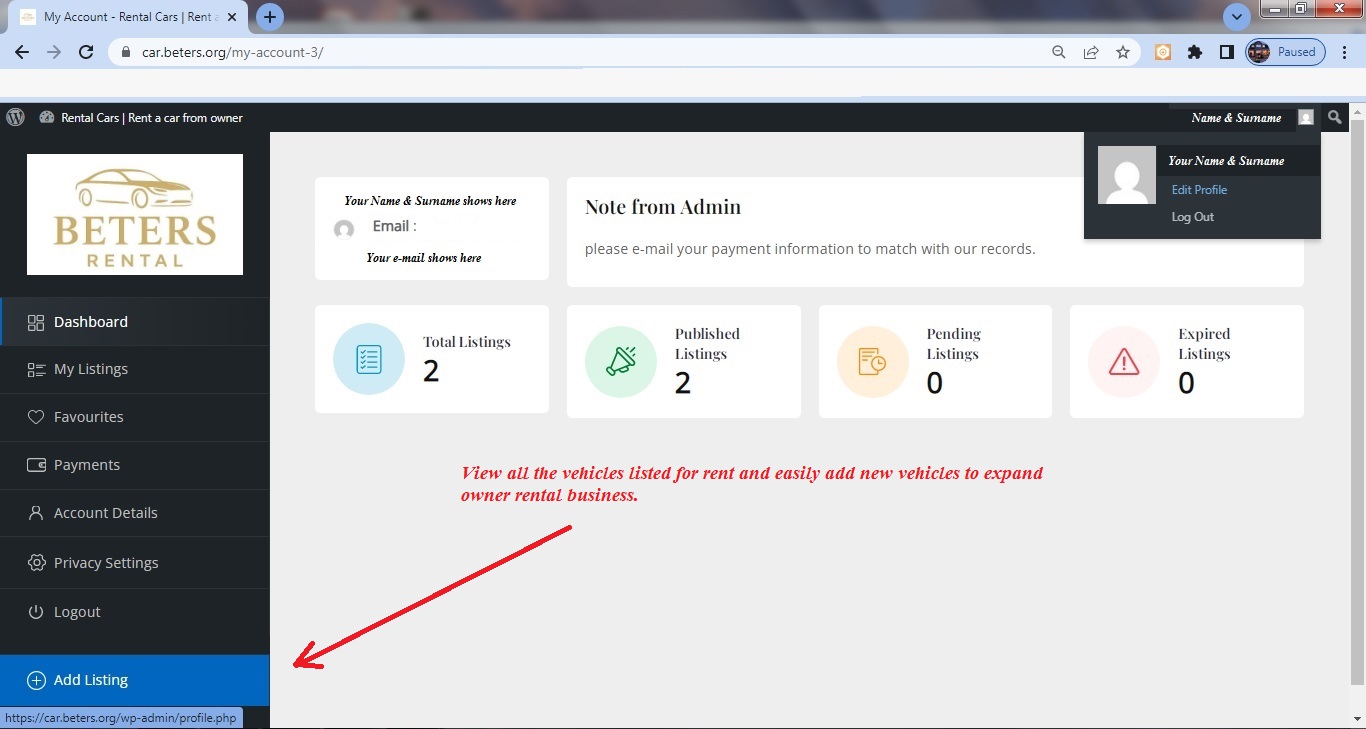The height and width of the screenshot is (729, 1366).
Task: Click the Add Listing button
Action: 135,680
